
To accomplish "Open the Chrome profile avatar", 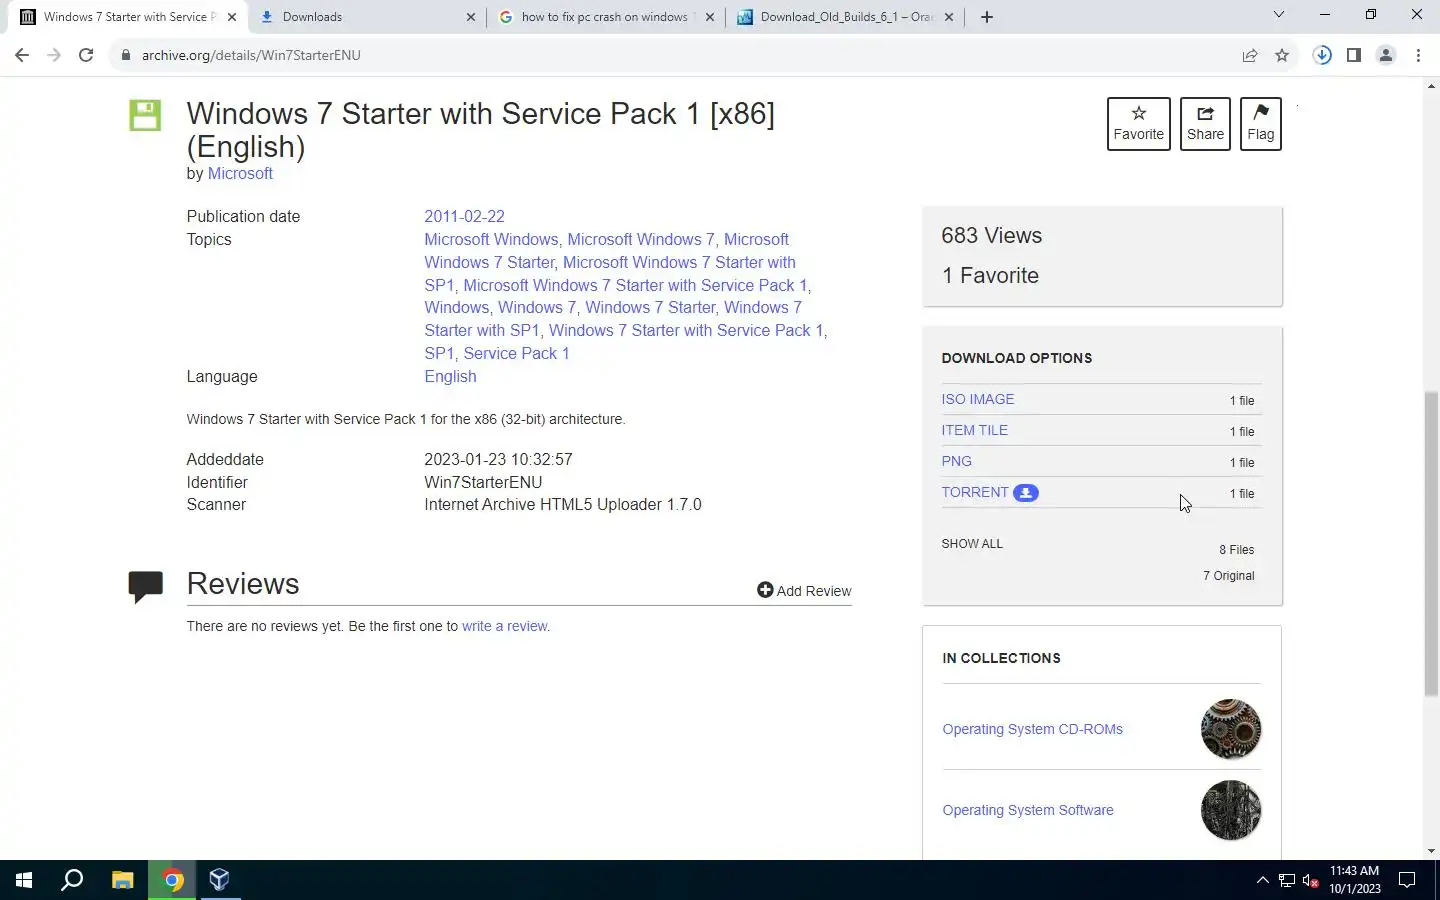I will click(x=1386, y=55).
